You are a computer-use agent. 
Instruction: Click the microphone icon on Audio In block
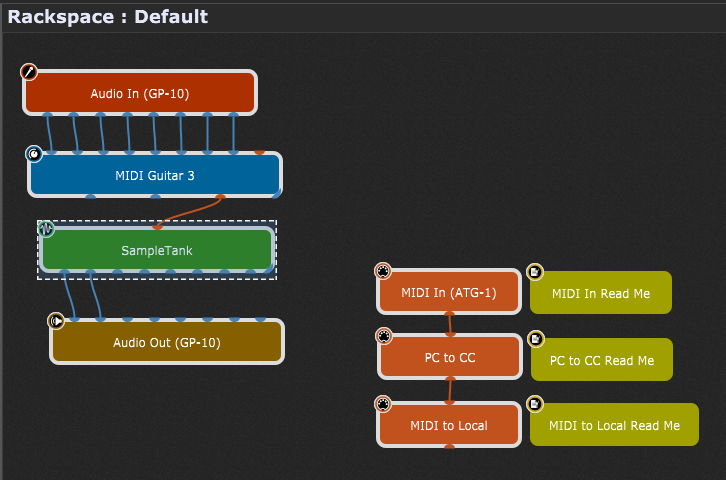(x=30, y=72)
